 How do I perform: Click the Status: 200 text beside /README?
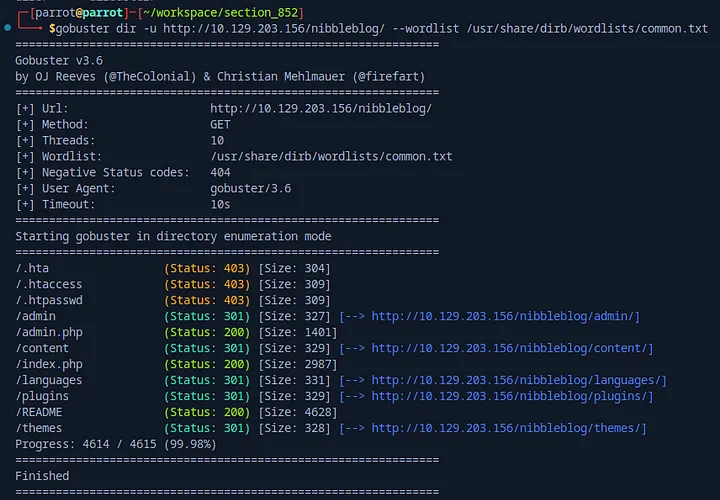point(208,412)
